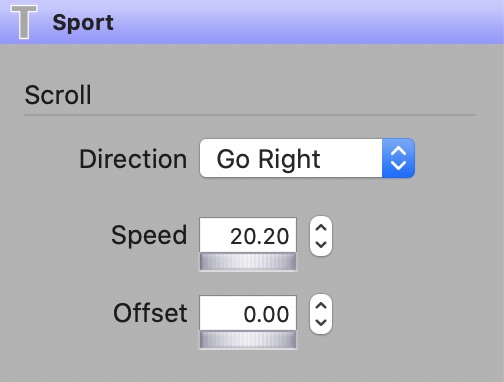The width and height of the screenshot is (504, 382).
Task: Increase Offset with the stepper up arrow
Action: (x=321, y=305)
